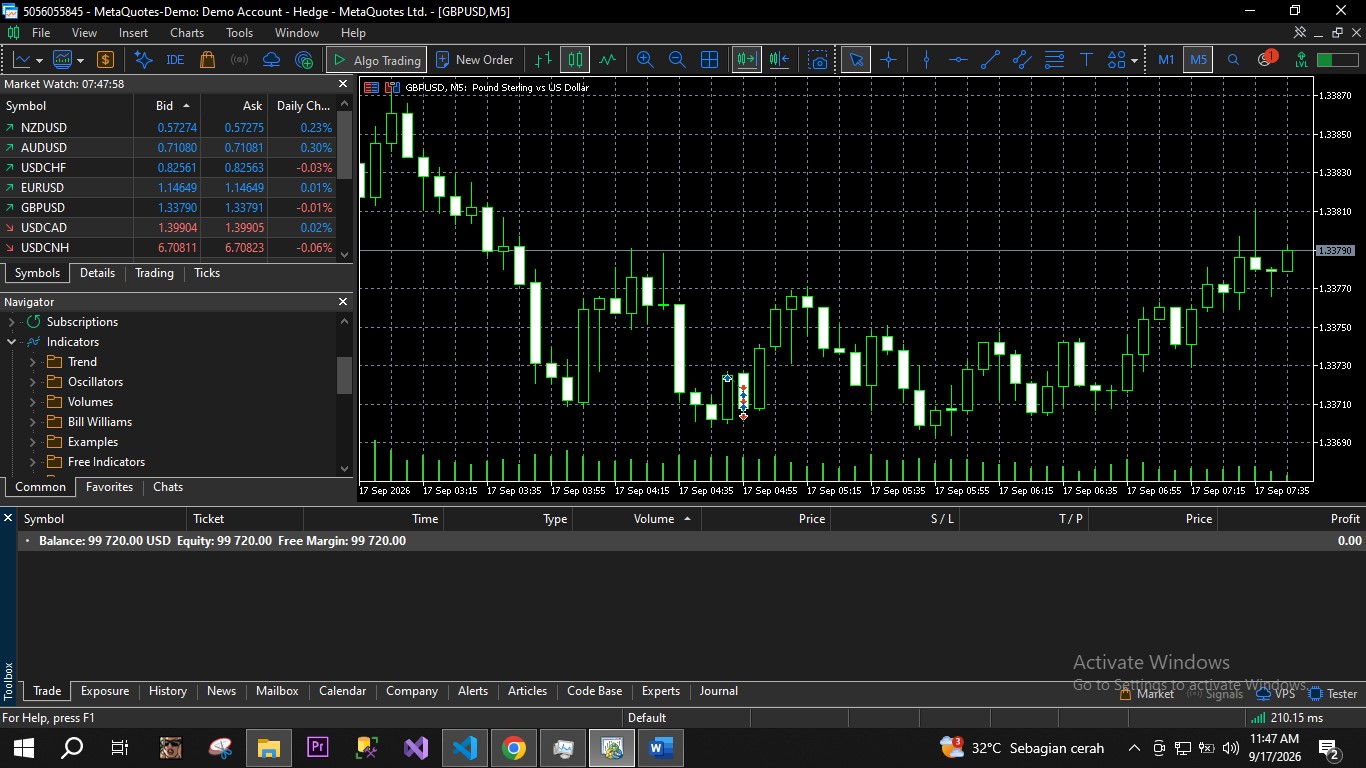Screen dimensions: 1366x768
Task: Open the History tab in Toolbox
Action: [x=167, y=691]
